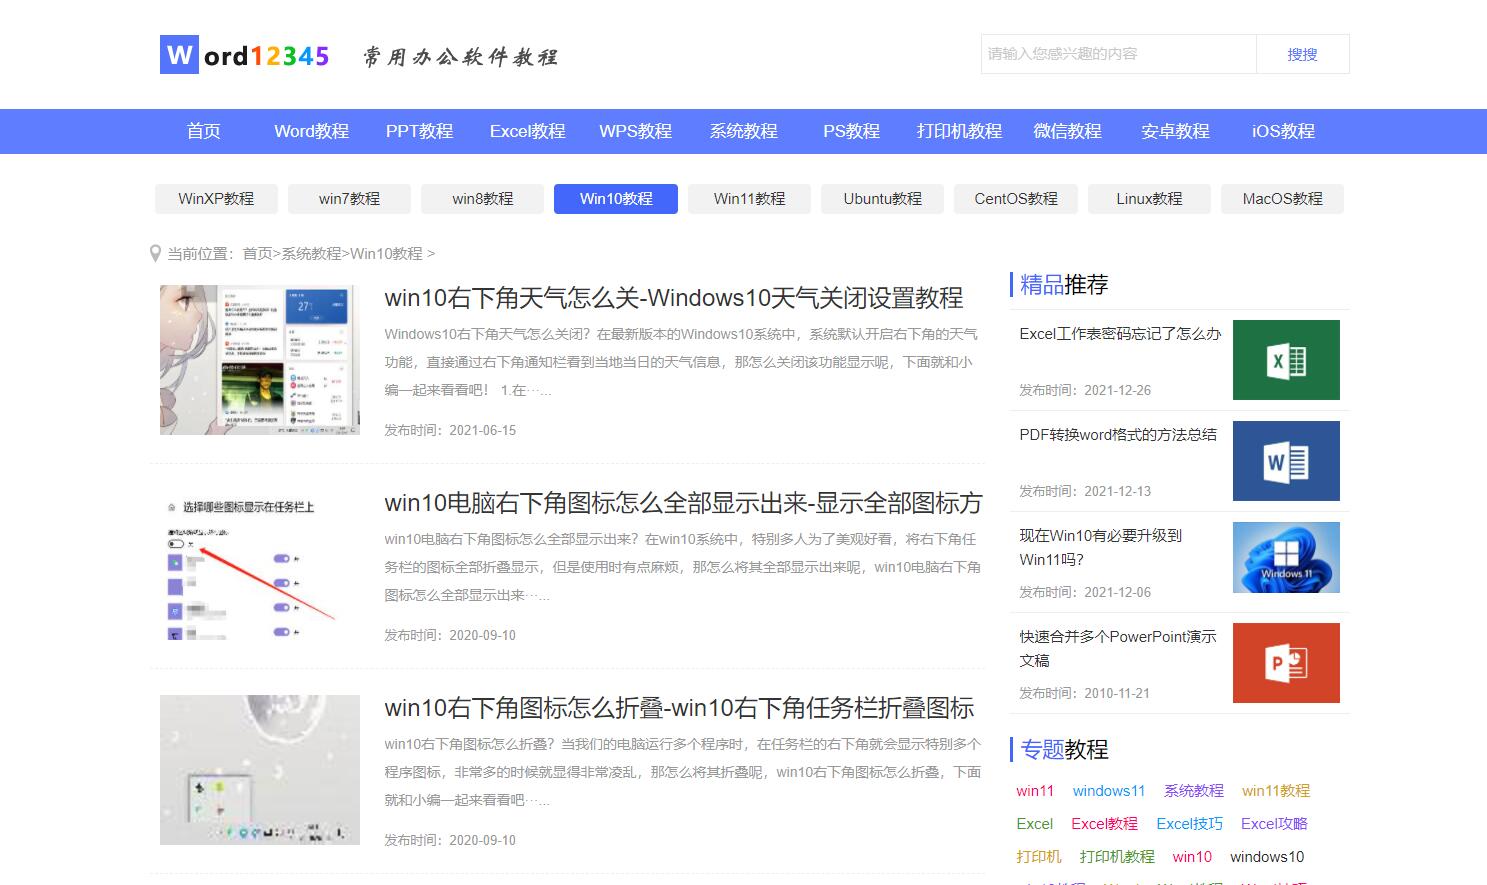
Task: Click the windows10 topic tag
Action: pos(1267,857)
